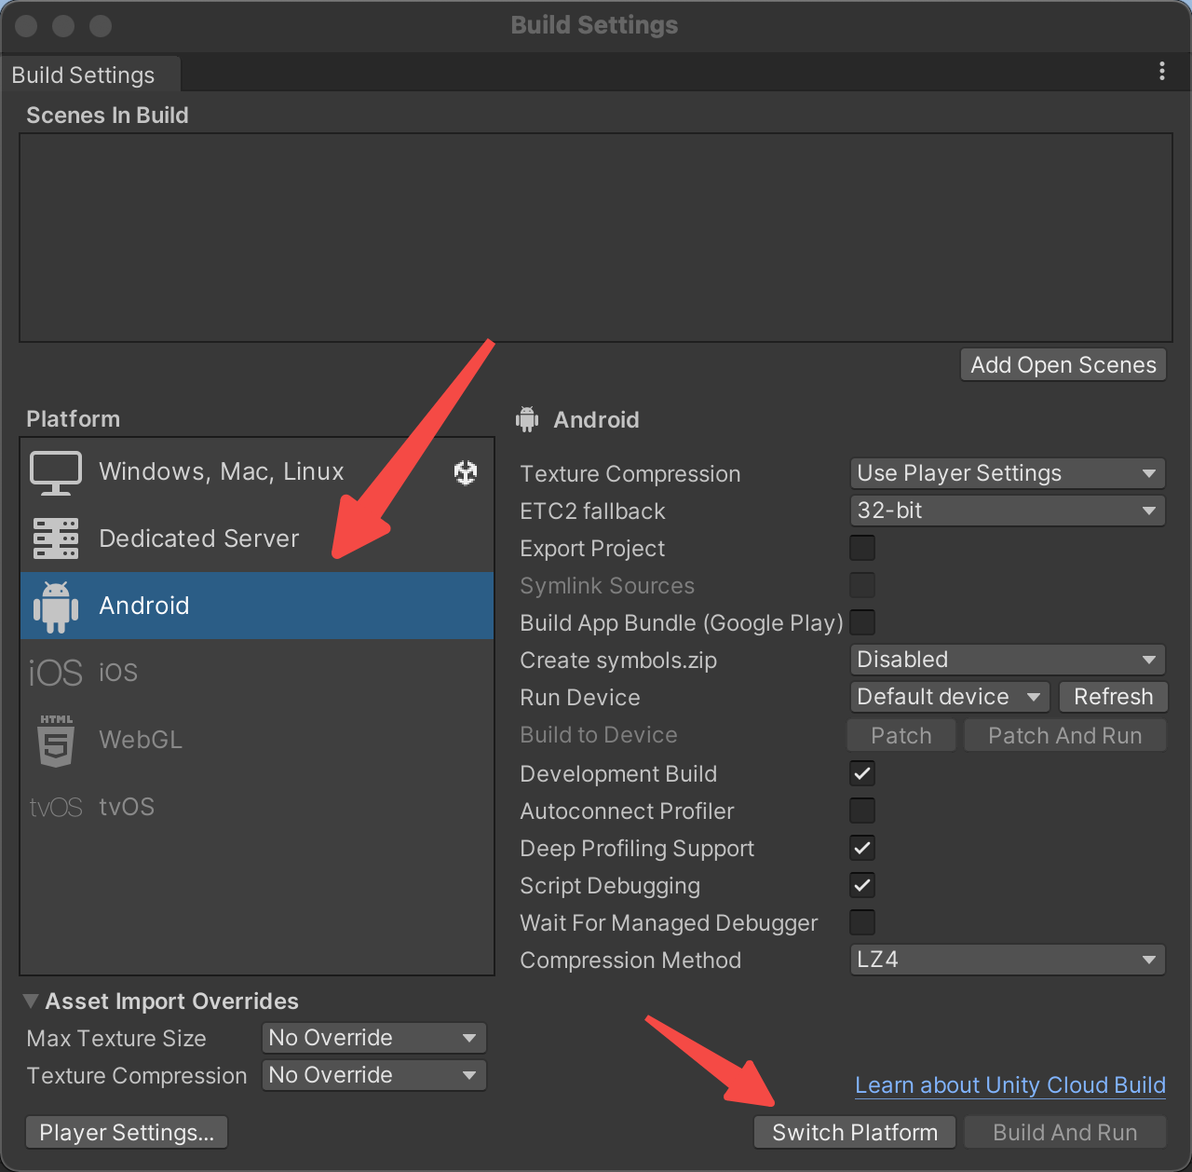Open the Learn about Unity Cloud Build link
The height and width of the screenshot is (1172, 1192).
pyautogui.click(x=1010, y=1085)
